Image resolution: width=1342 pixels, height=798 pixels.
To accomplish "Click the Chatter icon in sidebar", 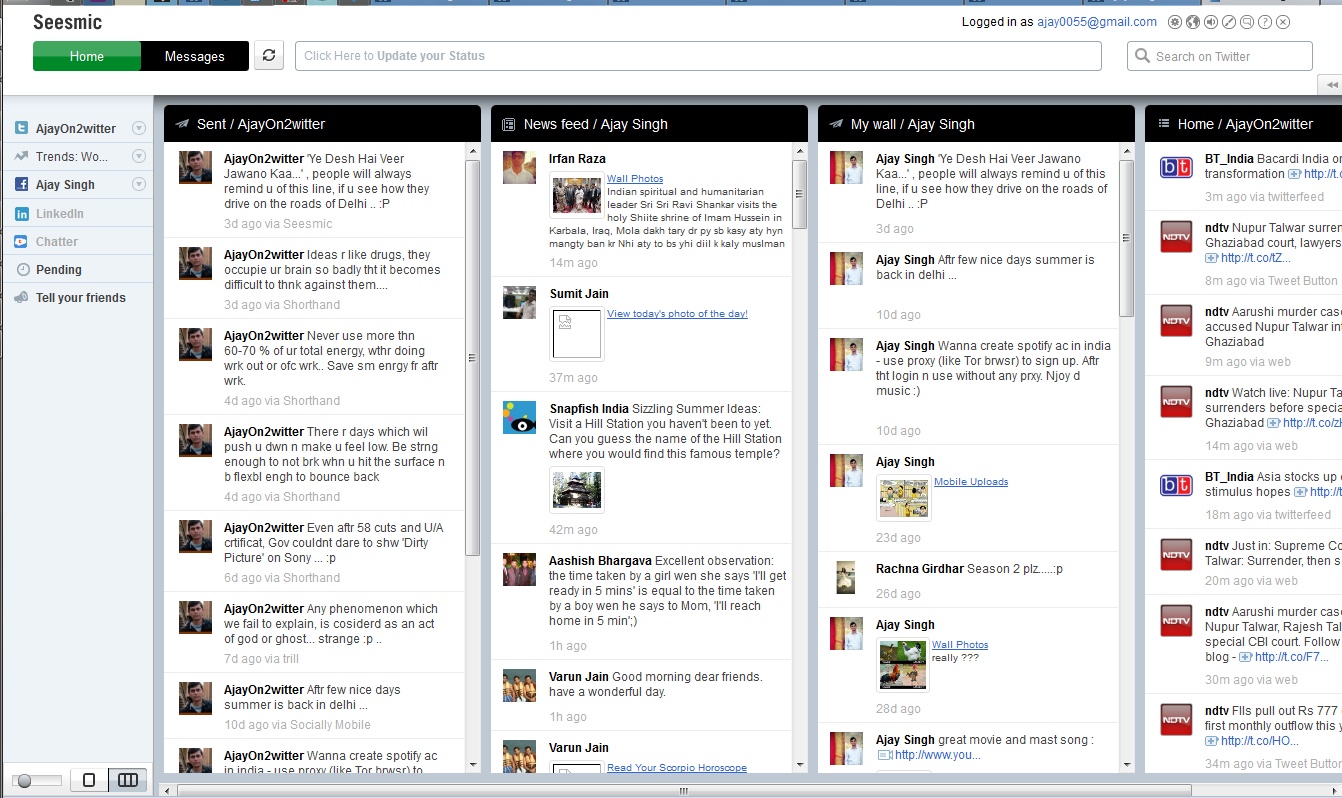I will click(21, 241).
